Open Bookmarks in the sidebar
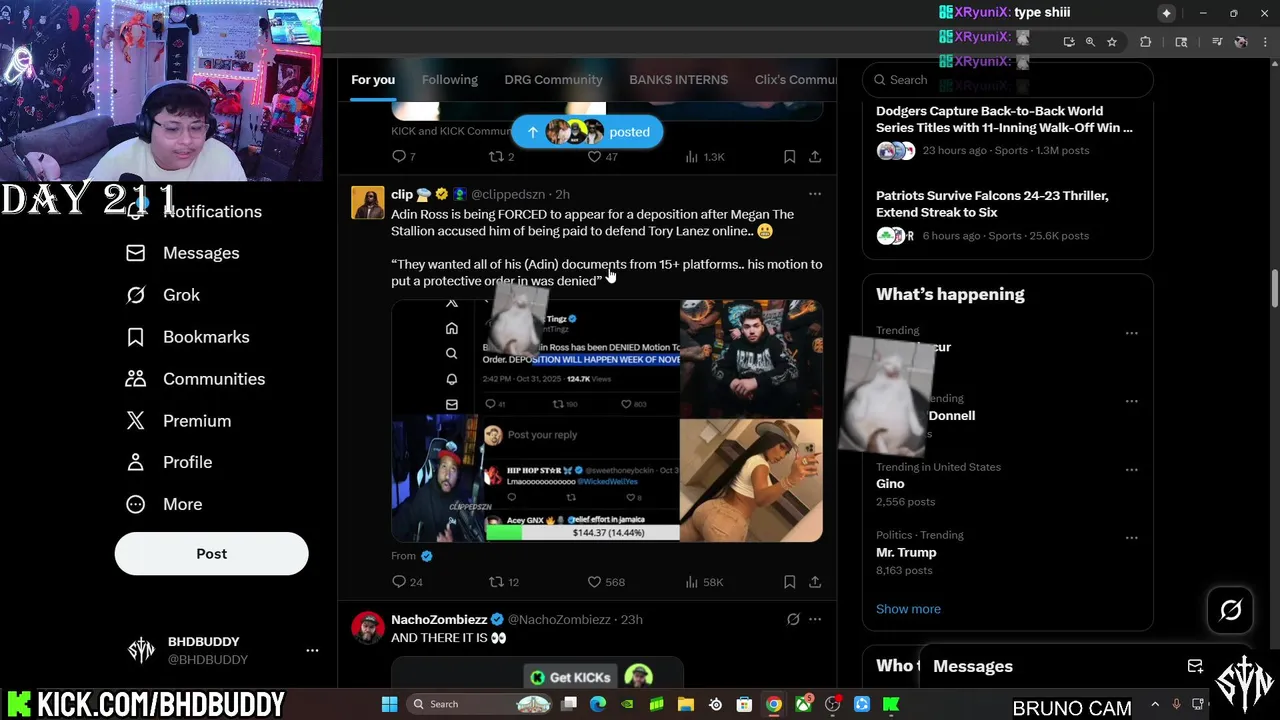Image resolution: width=1280 pixels, height=720 pixels. (x=206, y=337)
